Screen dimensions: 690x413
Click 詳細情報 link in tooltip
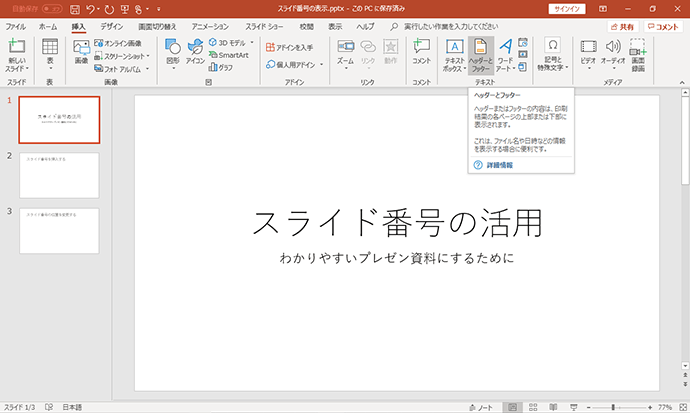tap(499, 165)
